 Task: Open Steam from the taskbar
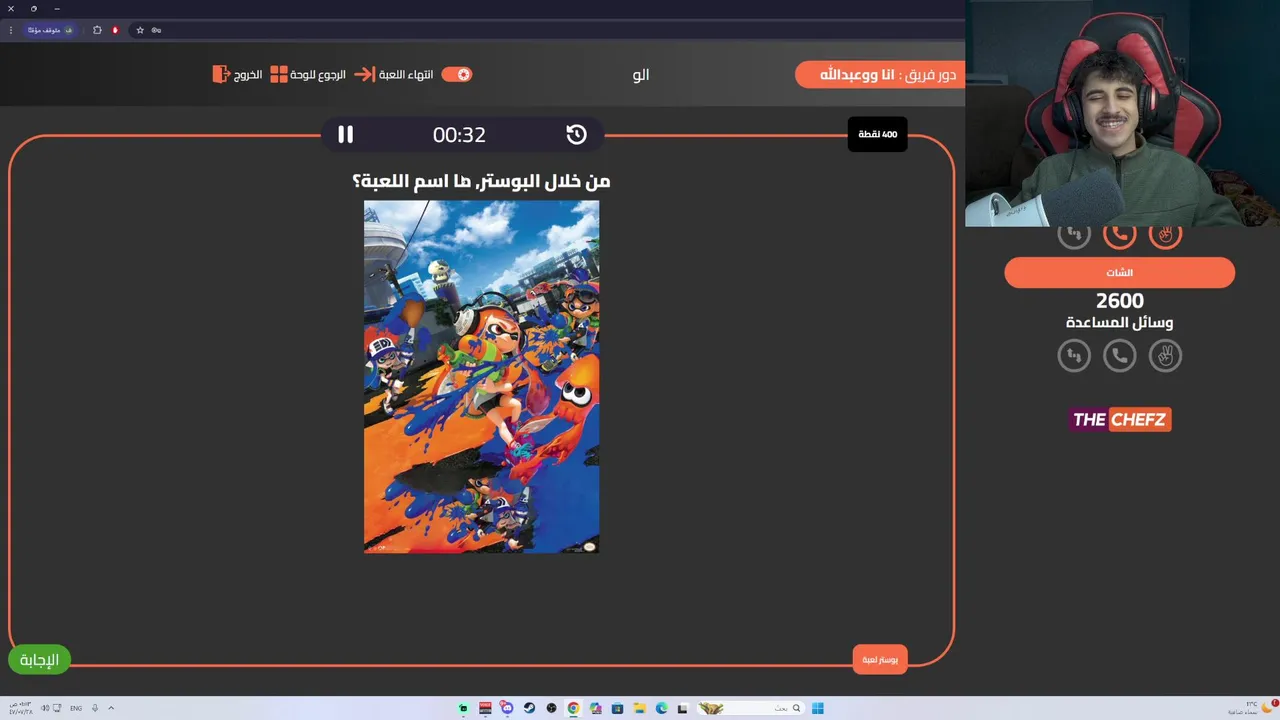tap(529, 708)
